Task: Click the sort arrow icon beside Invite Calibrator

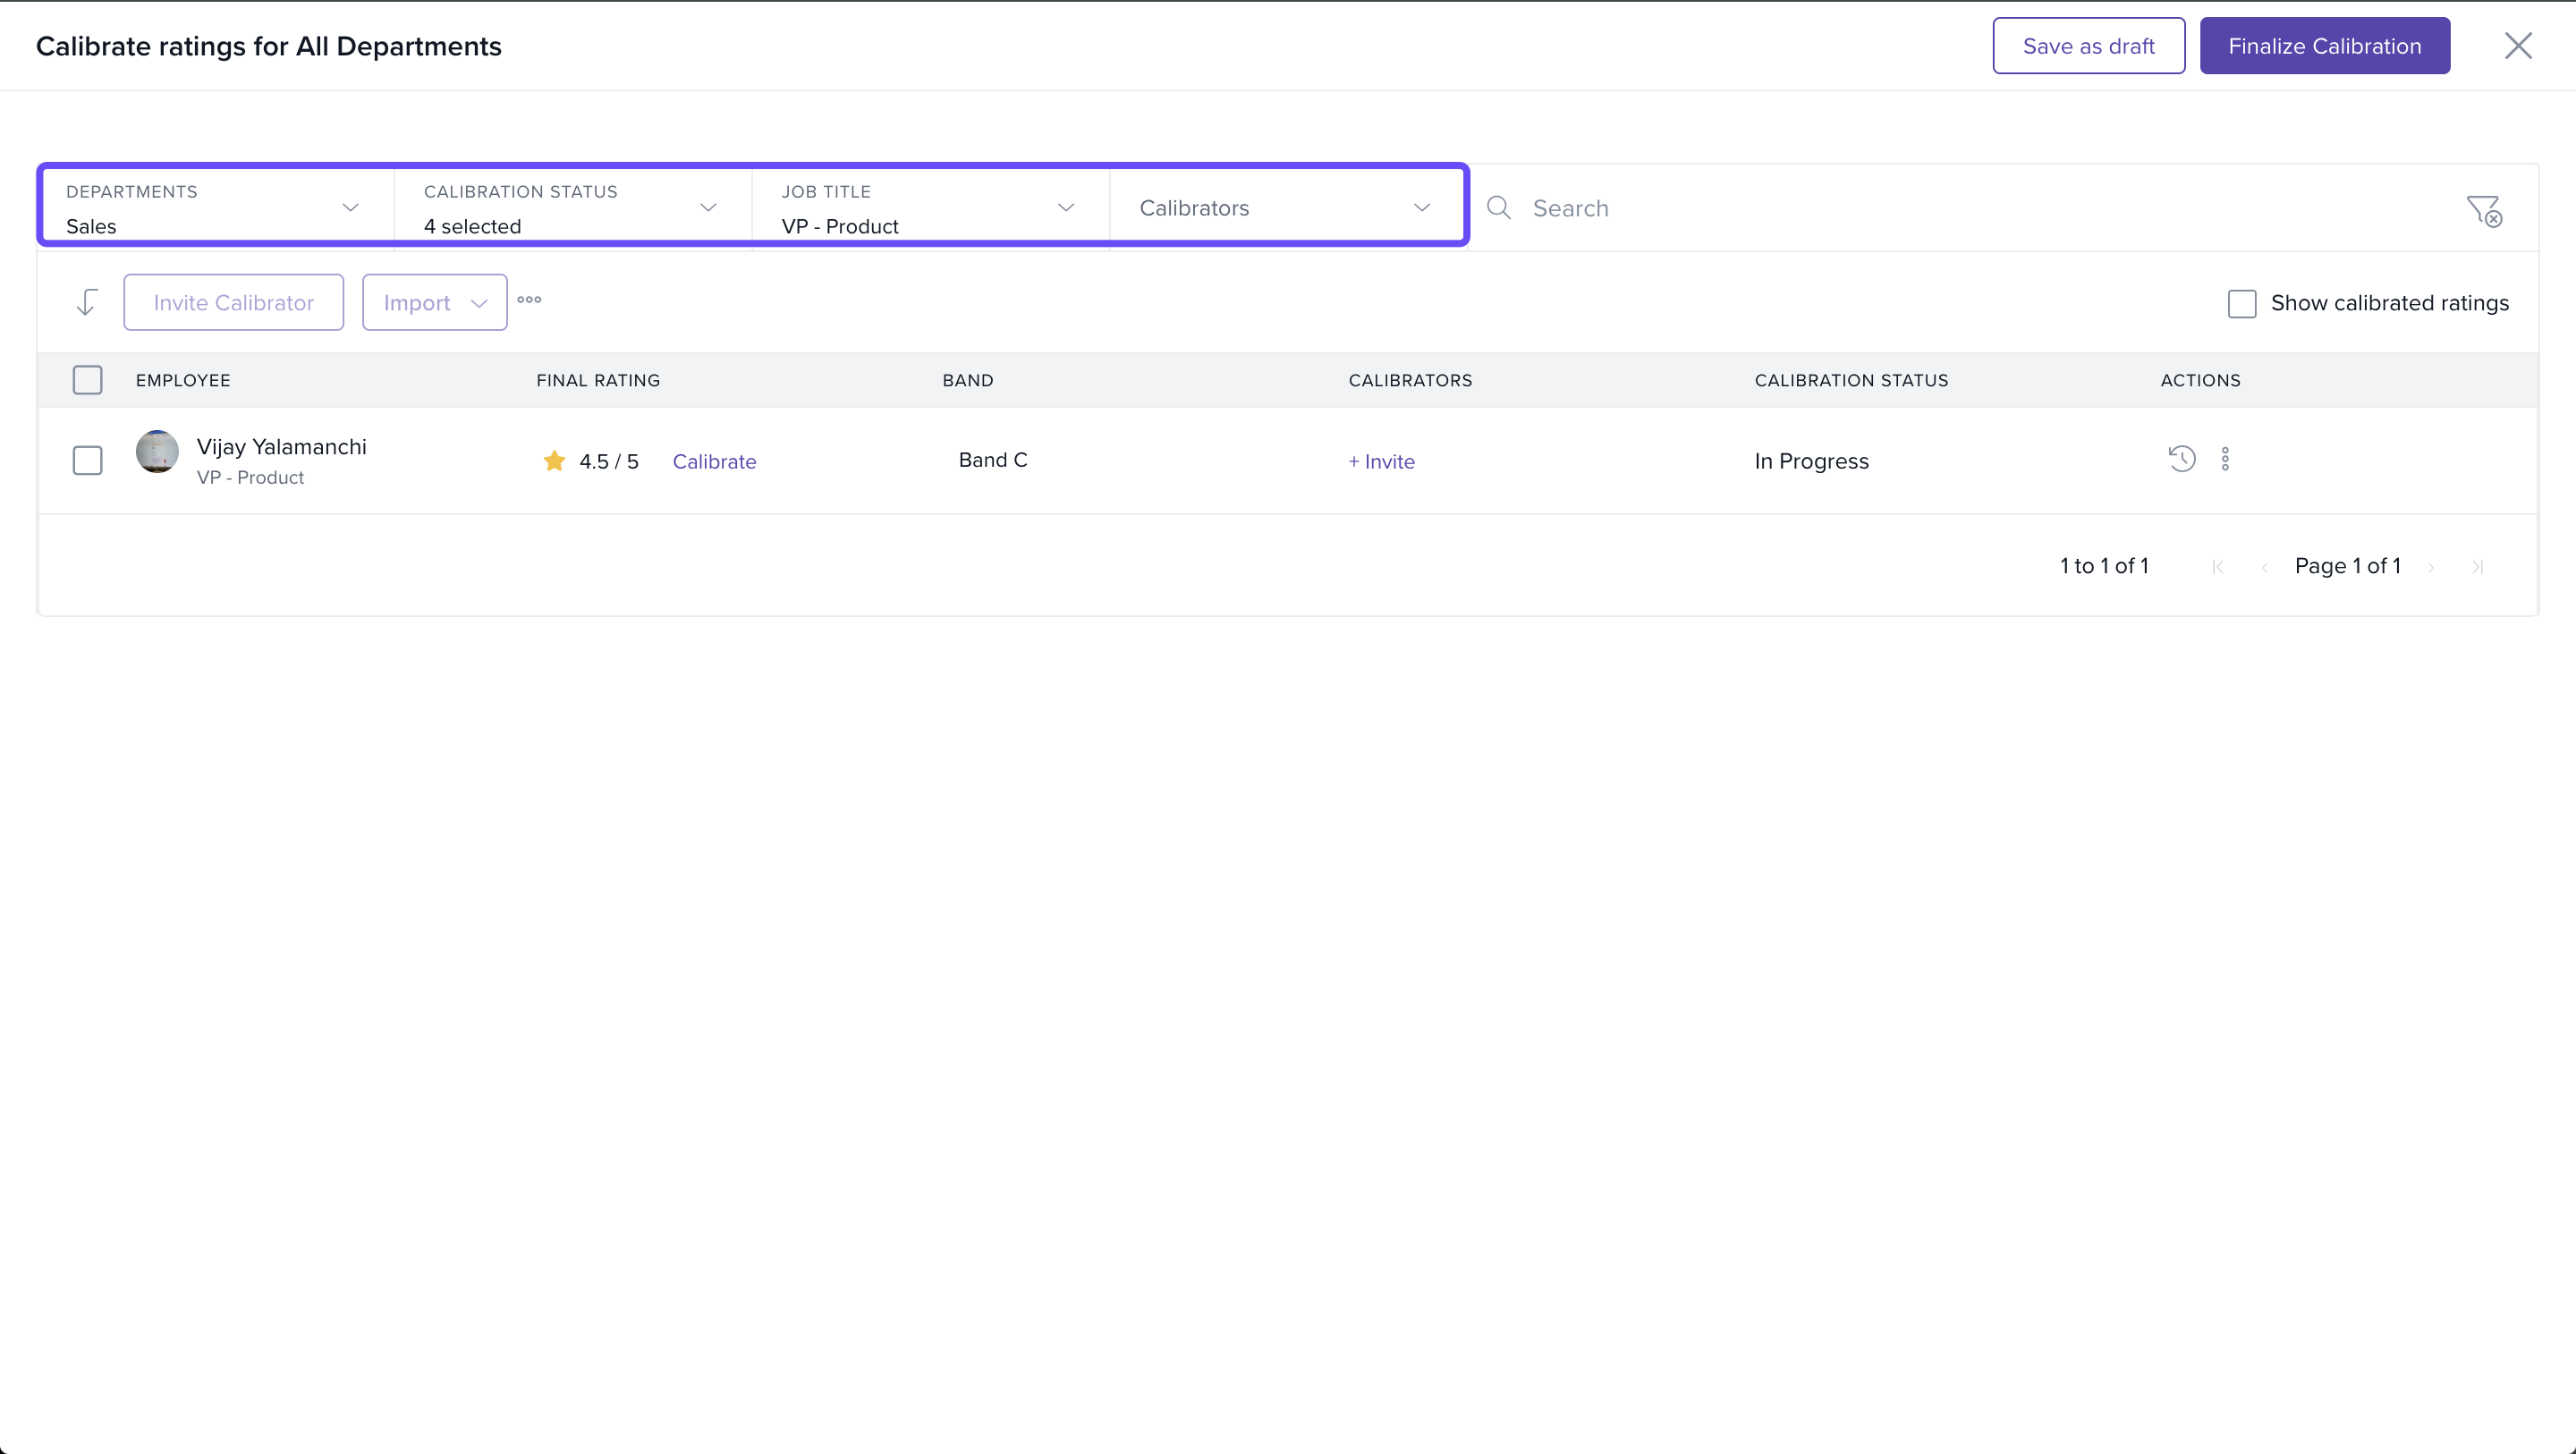Action: tap(87, 302)
